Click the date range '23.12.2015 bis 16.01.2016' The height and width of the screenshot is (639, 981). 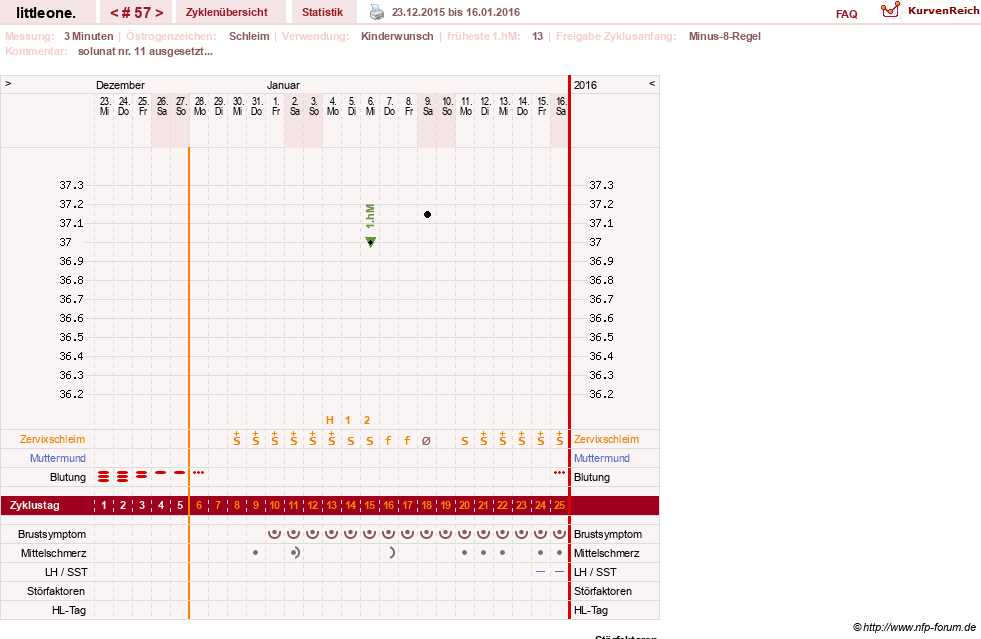click(x=455, y=12)
